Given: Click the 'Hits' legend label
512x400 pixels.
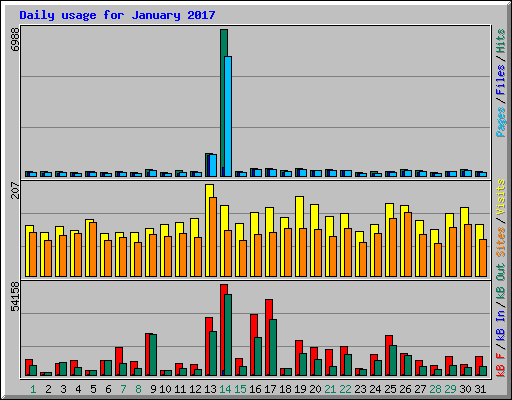Looking at the screenshot, I should tap(500, 41).
